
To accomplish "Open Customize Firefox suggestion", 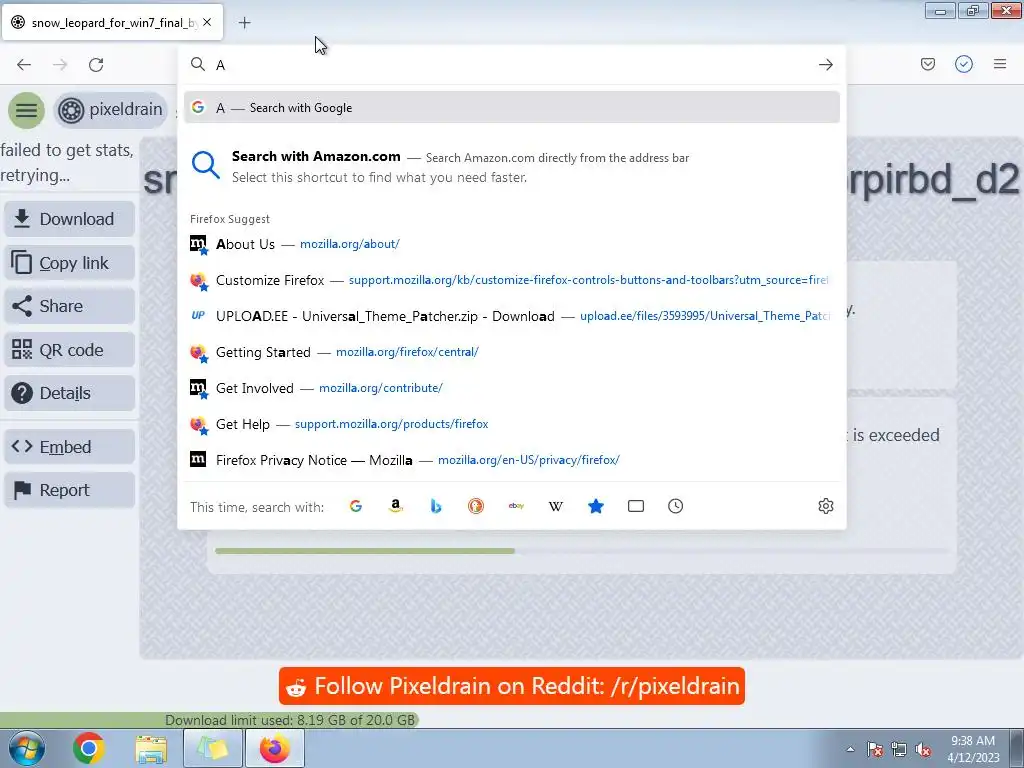I will point(512,280).
